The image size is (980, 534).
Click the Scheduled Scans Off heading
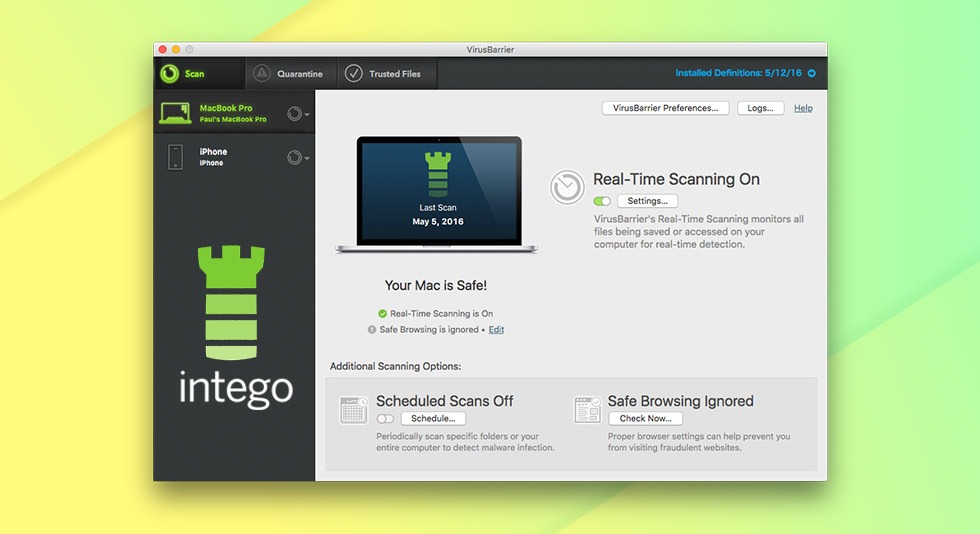[444, 401]
